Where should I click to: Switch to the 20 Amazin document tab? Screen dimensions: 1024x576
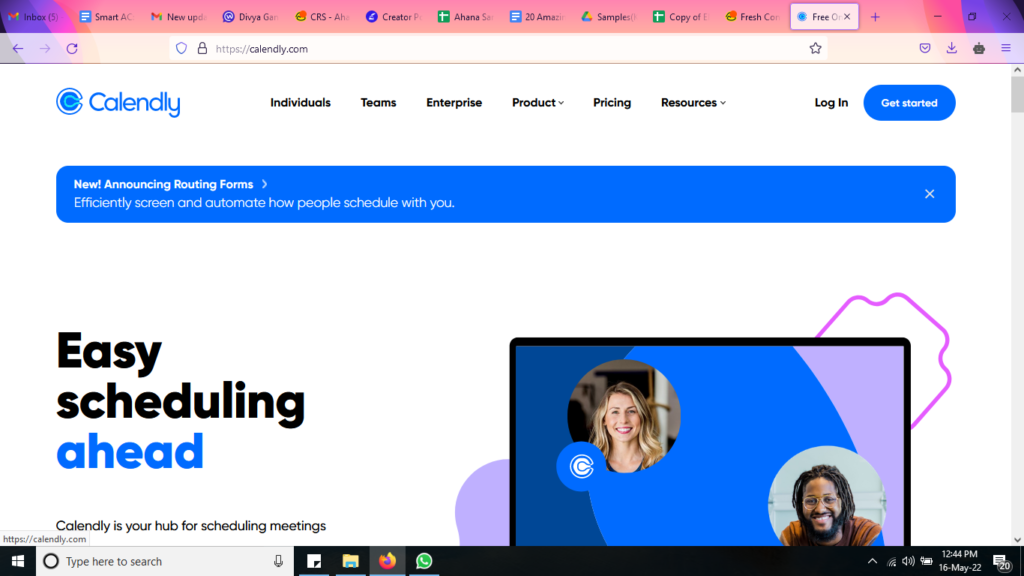pos(537,17)
